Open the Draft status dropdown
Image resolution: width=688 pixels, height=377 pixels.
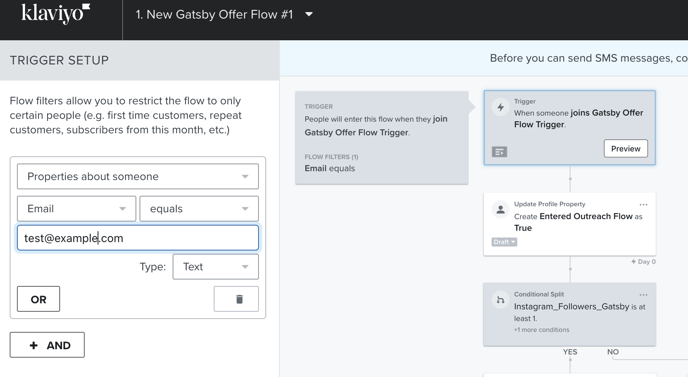pyautogui.click(x=504, y=242)
